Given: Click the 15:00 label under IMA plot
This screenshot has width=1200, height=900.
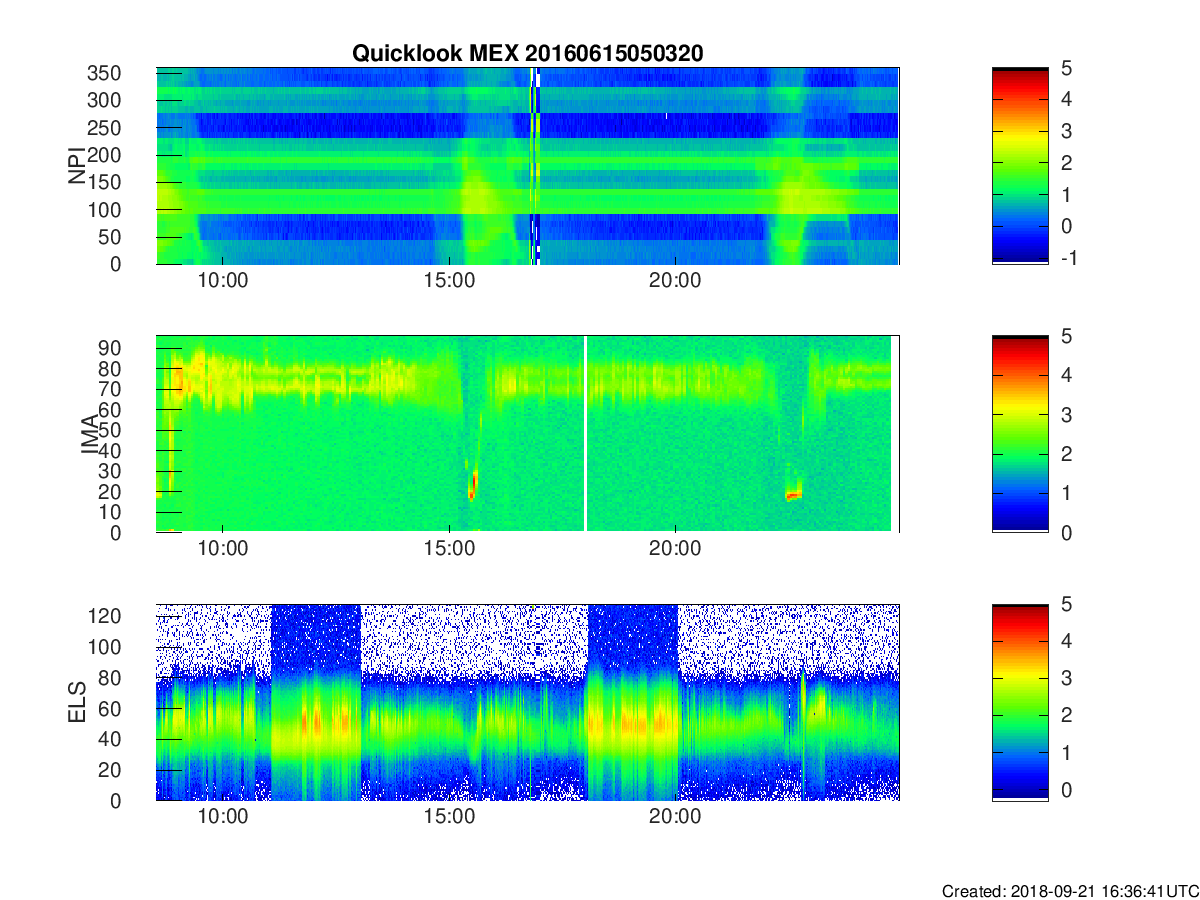Looking at the screenshot, I should 449,550.
